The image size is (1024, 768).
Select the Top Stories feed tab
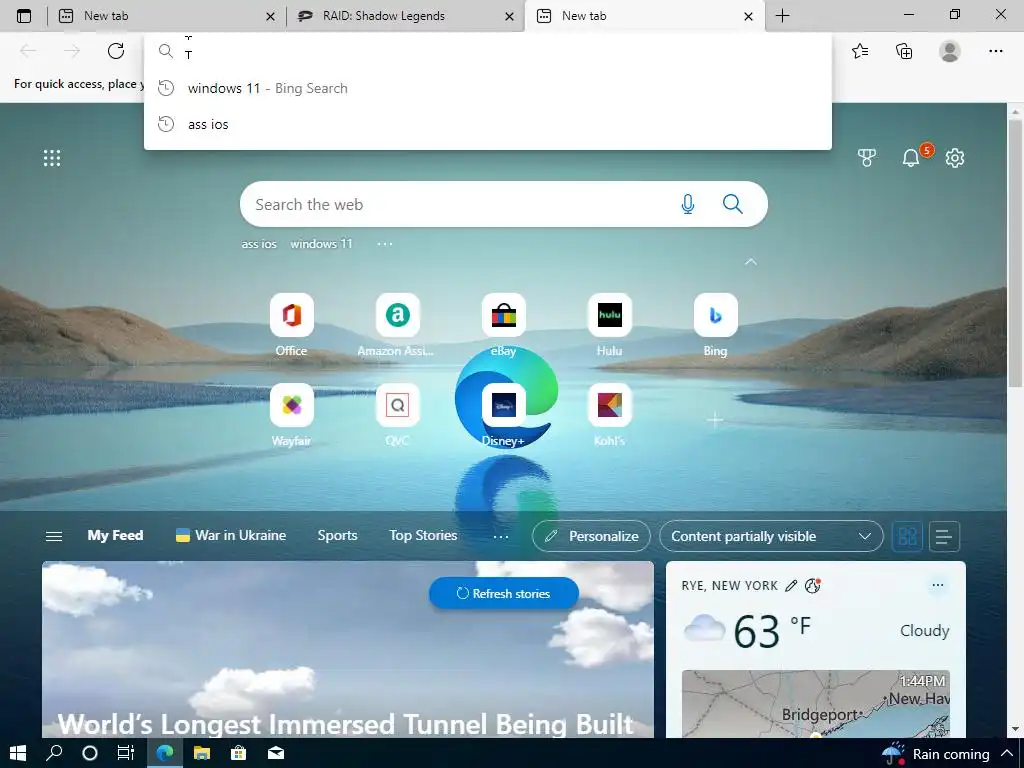pyautogui.click(x=423, y=536)
